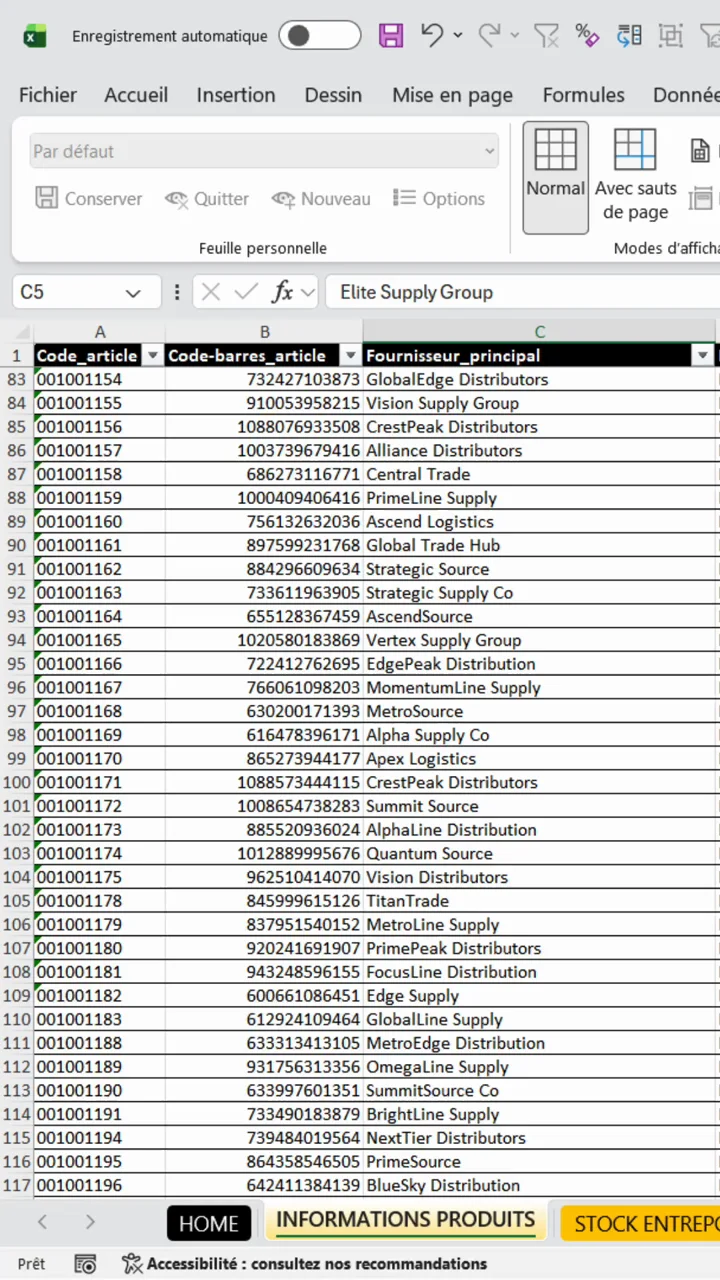
Task: Click the macro recording status bar icon
Action: pos(85,1264)
